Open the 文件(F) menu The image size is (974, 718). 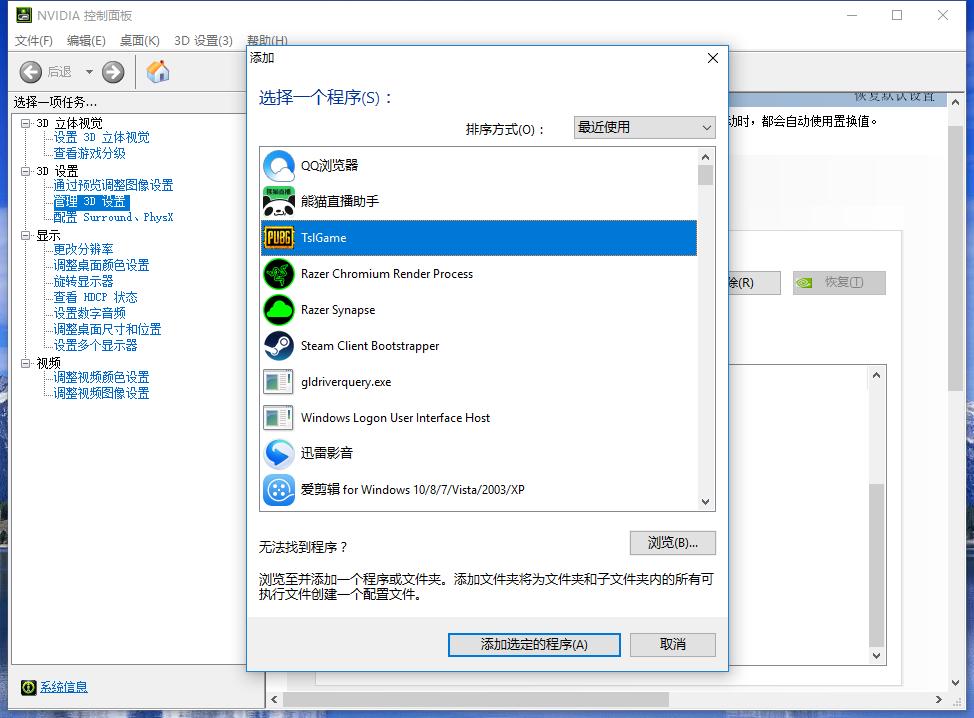(34, 40)
